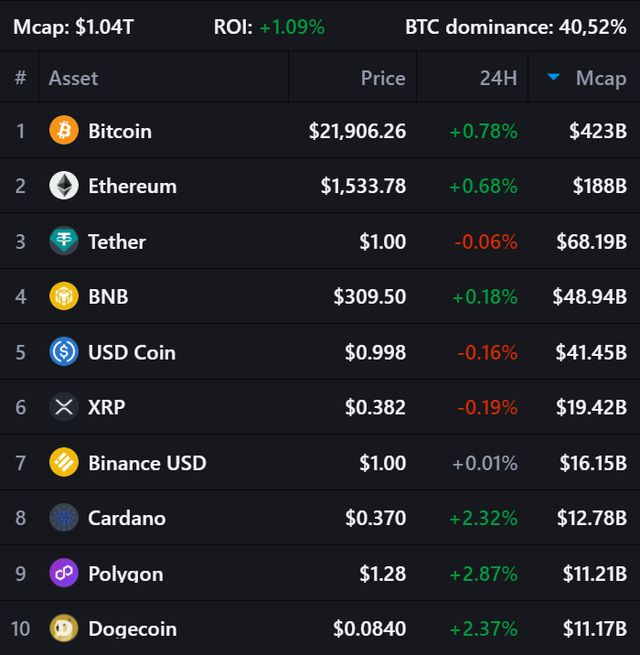Click the Binance USD icon
This screenshot has height=655, width=640.
click(64, 463)
